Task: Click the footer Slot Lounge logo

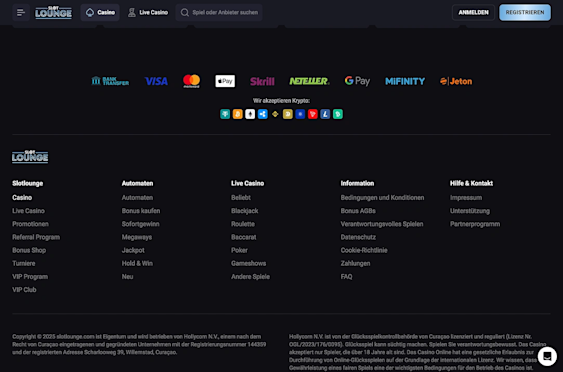Action: (30, 157)
